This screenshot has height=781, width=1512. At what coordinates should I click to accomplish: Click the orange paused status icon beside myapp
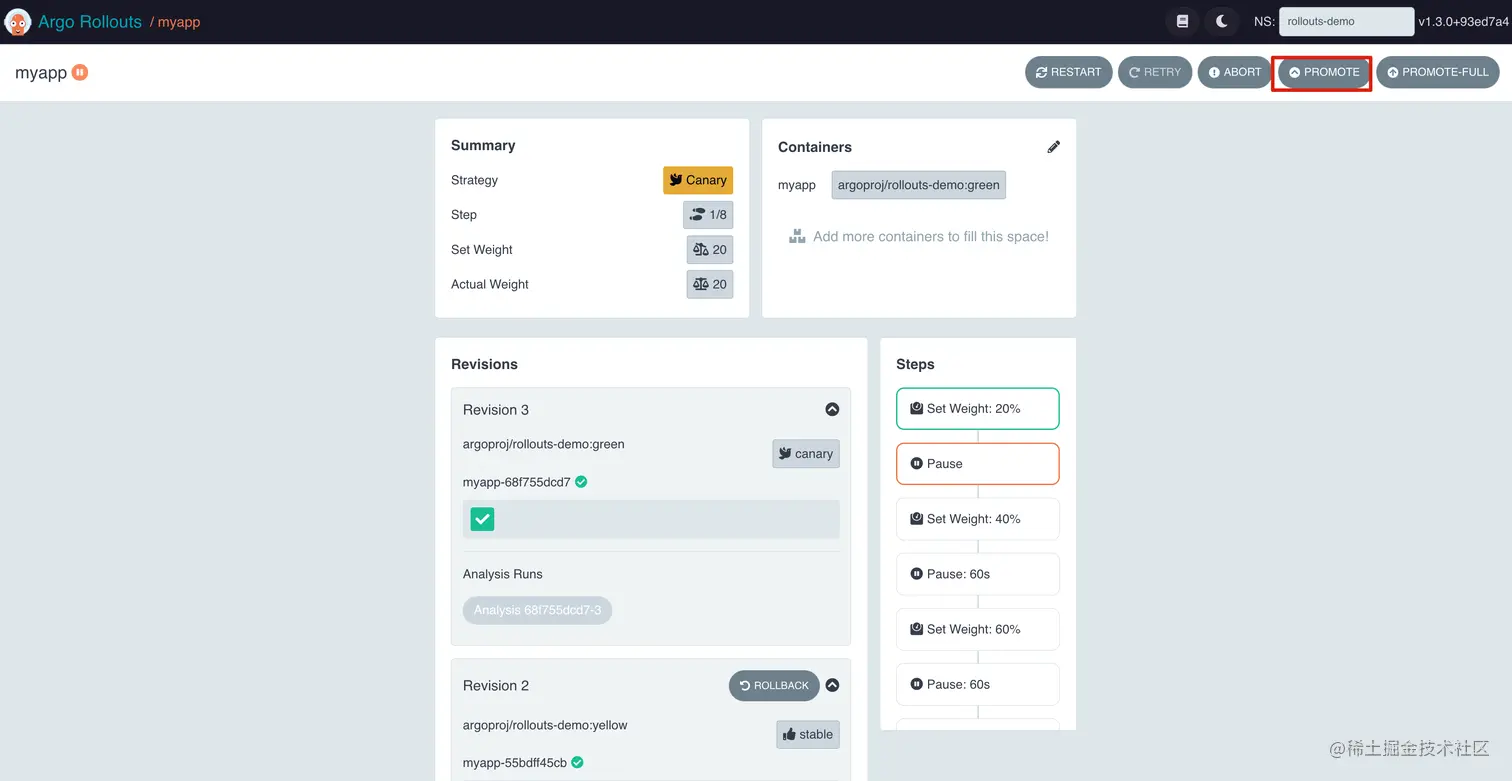[x=80, y=72]
